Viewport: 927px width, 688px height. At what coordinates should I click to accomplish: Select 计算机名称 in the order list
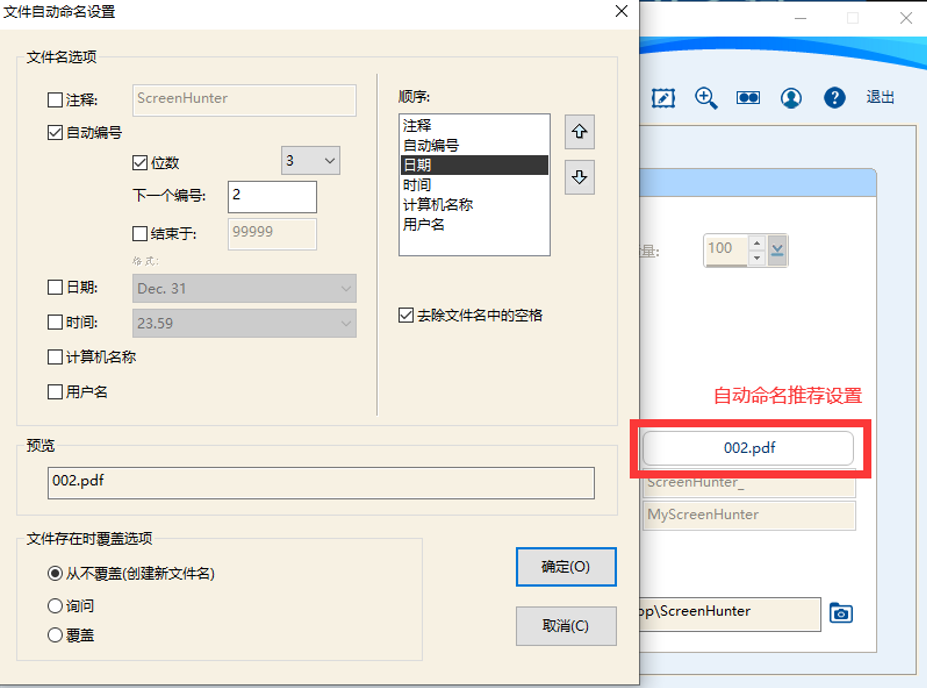pyautogui.click(x=474, y=205)
